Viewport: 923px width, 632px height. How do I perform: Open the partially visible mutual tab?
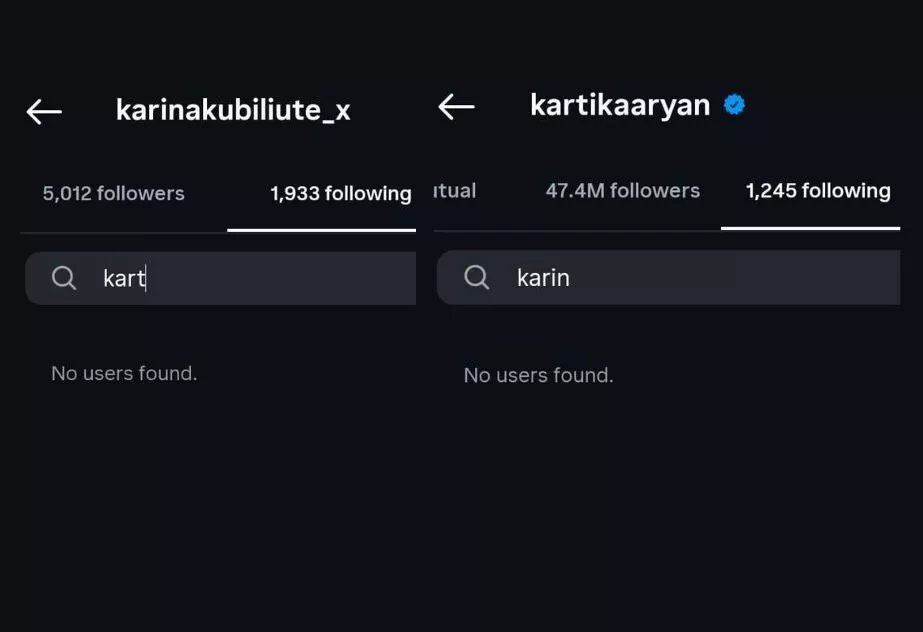click(454, 191)
